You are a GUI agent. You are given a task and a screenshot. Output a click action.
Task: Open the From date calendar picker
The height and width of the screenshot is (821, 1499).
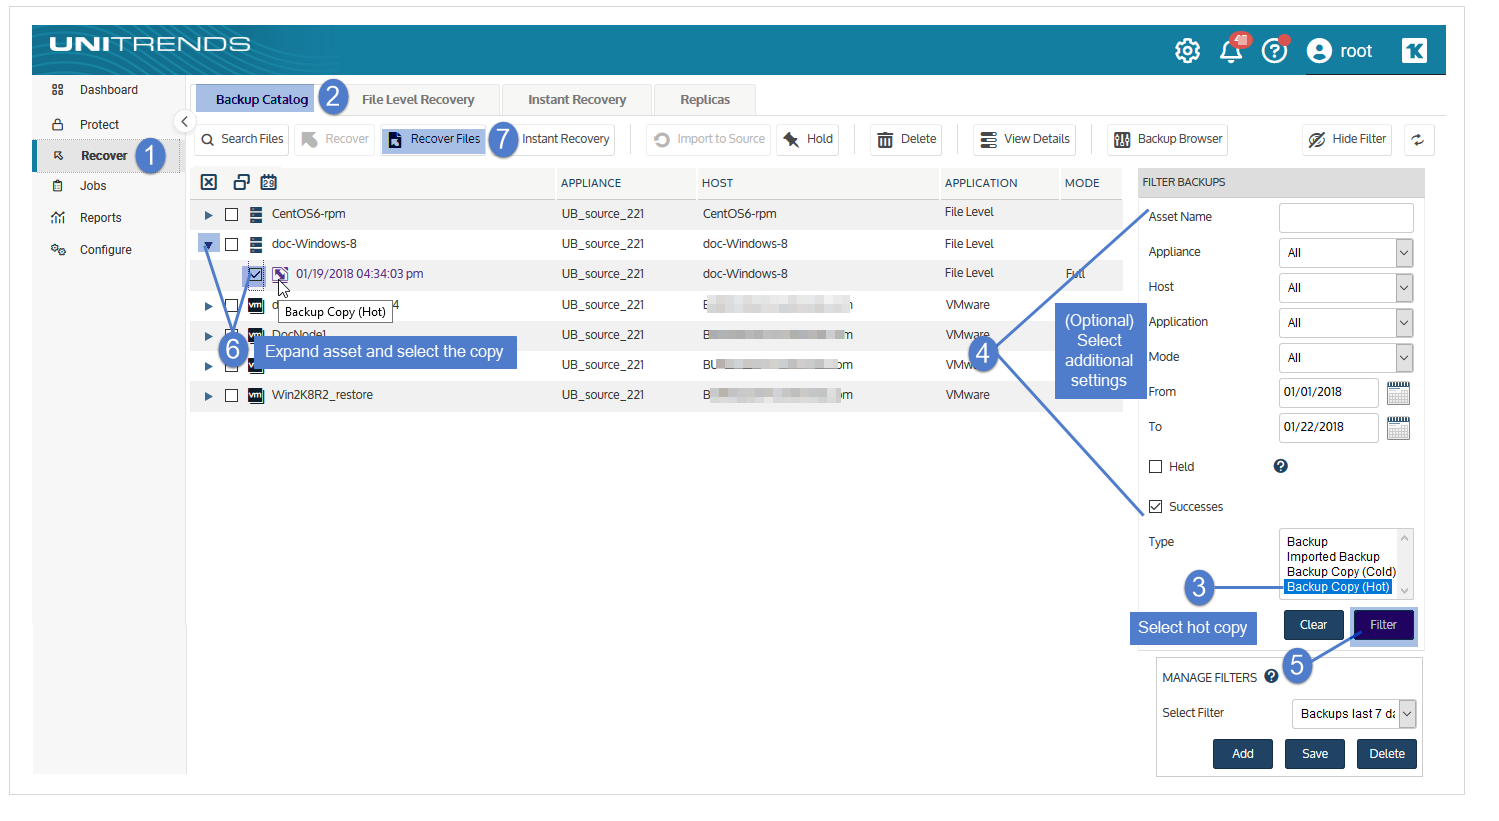(x=1398, y=393)
